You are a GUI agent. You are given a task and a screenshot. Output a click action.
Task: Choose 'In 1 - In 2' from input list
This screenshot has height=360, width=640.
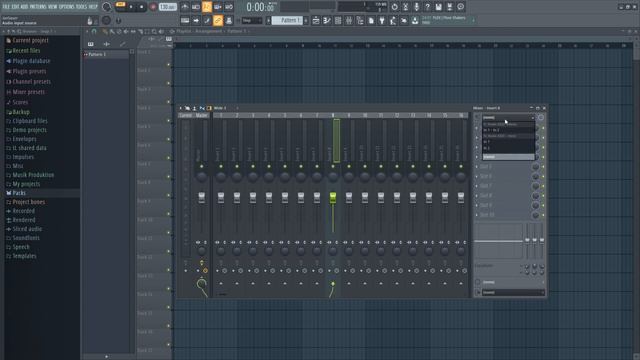coord(508,130)
